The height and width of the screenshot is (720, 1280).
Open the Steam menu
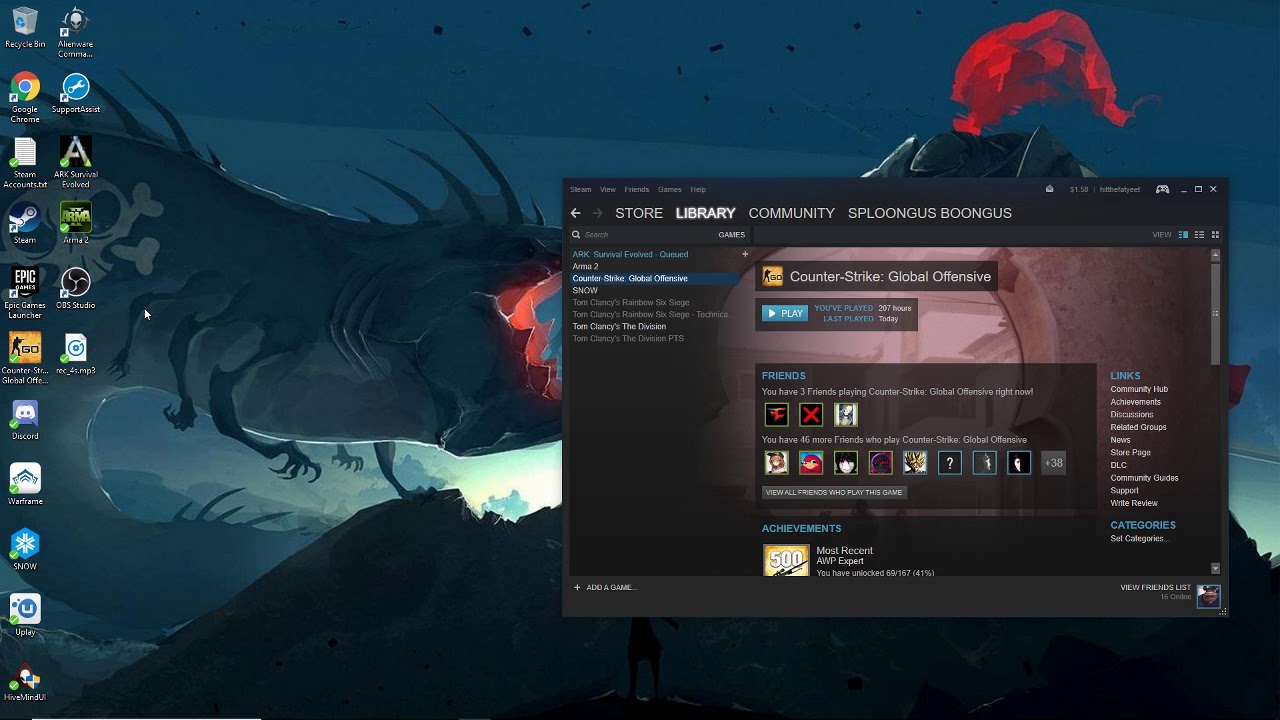pyautogui.click(x=580, y=189)
